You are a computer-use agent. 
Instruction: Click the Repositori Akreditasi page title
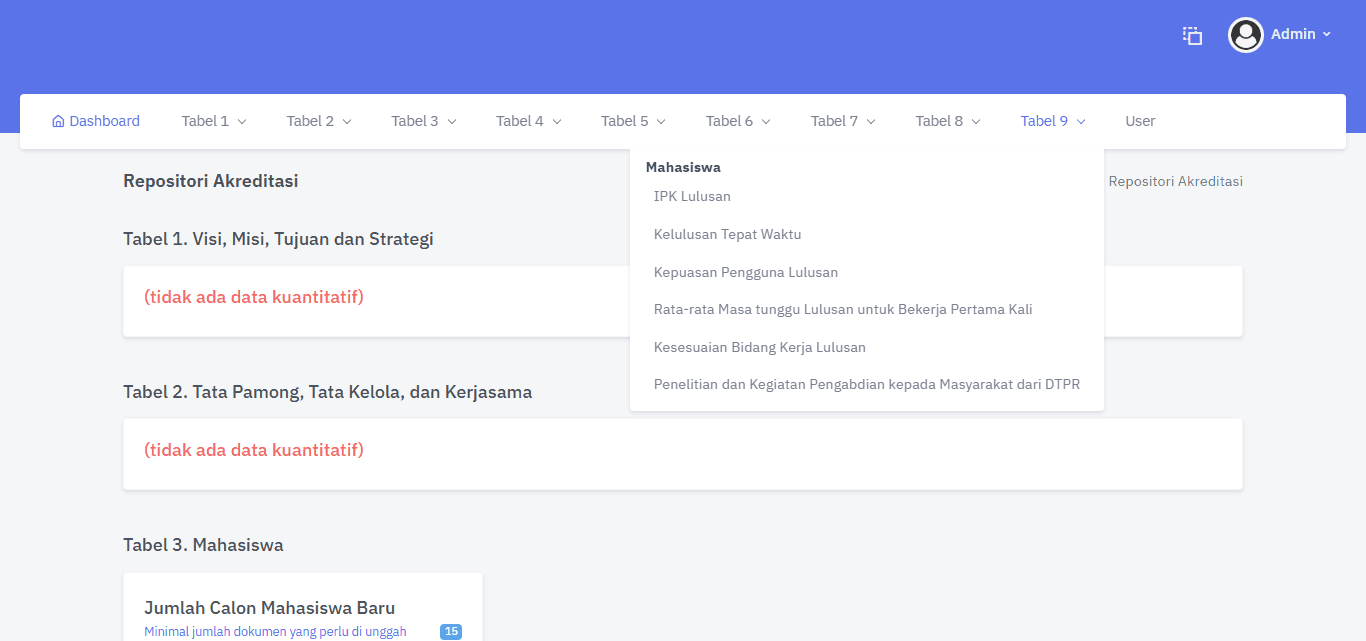(211, 181)
